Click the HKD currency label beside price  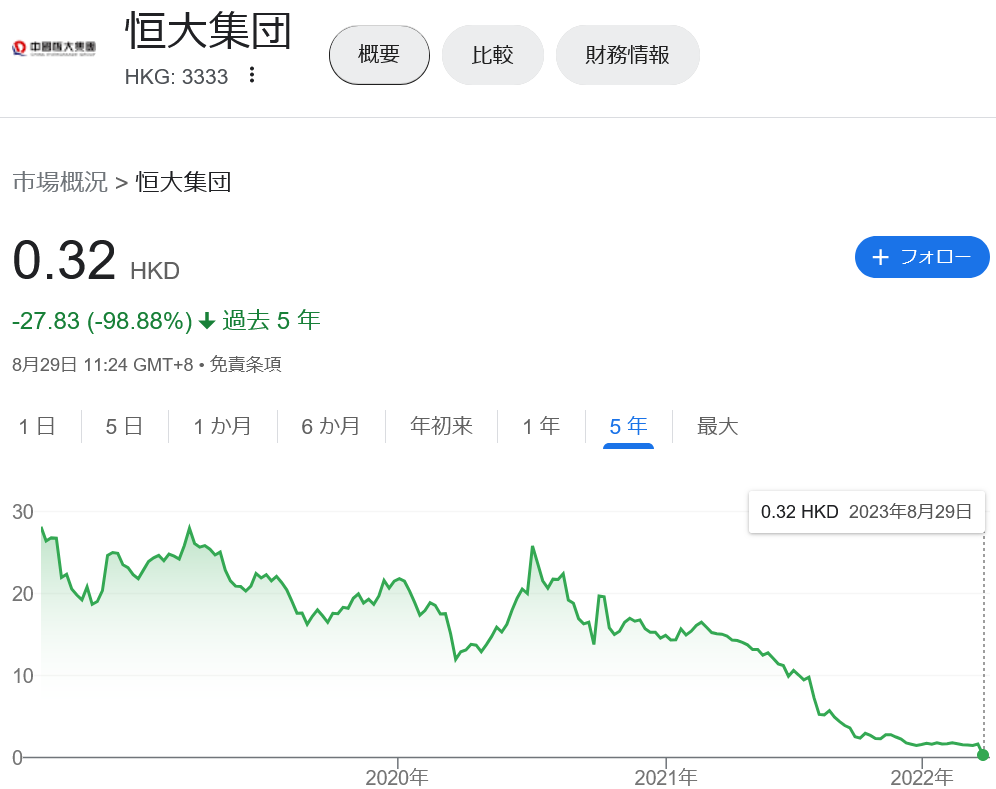pos(155,271)
